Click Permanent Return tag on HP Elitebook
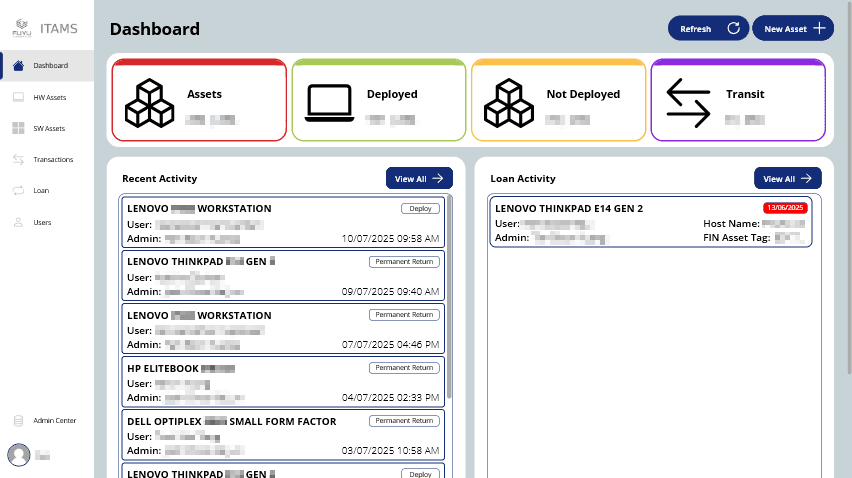852x478 pixels. click(x=404, y=368)
